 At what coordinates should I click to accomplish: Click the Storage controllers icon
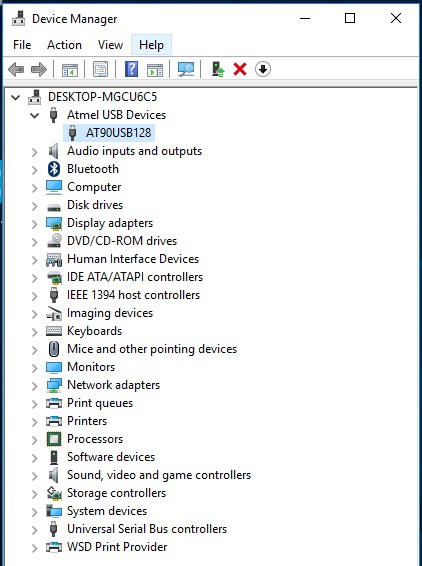coord(54,493)
